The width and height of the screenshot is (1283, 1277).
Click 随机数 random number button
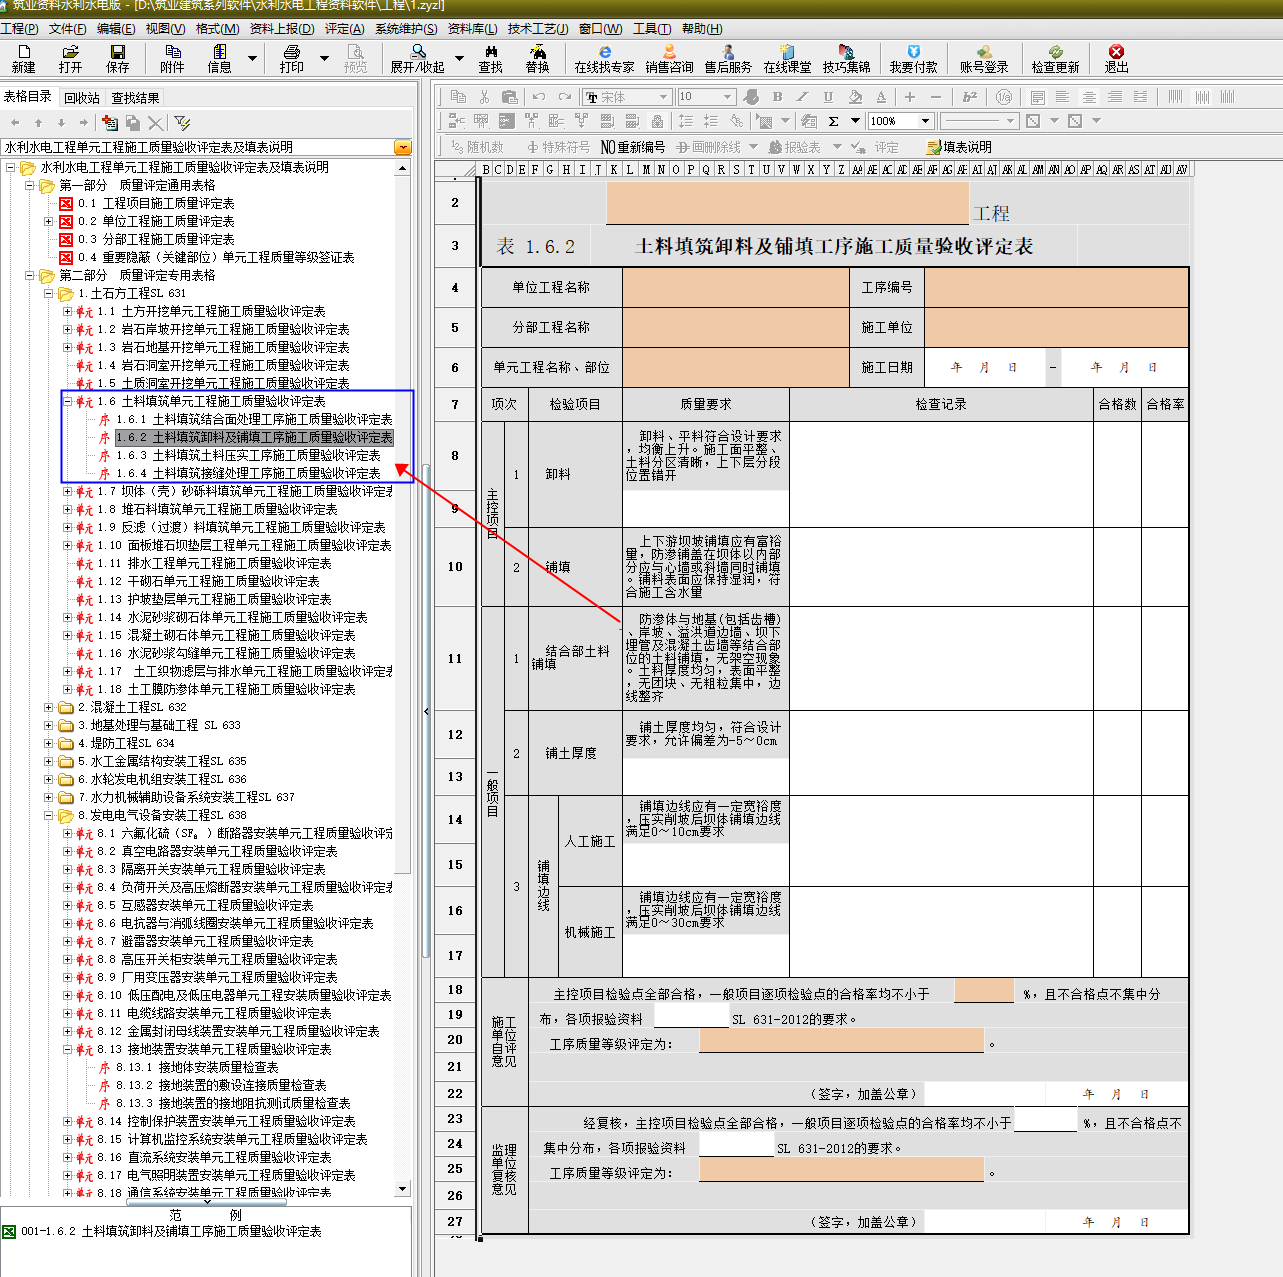click(477, 147)
